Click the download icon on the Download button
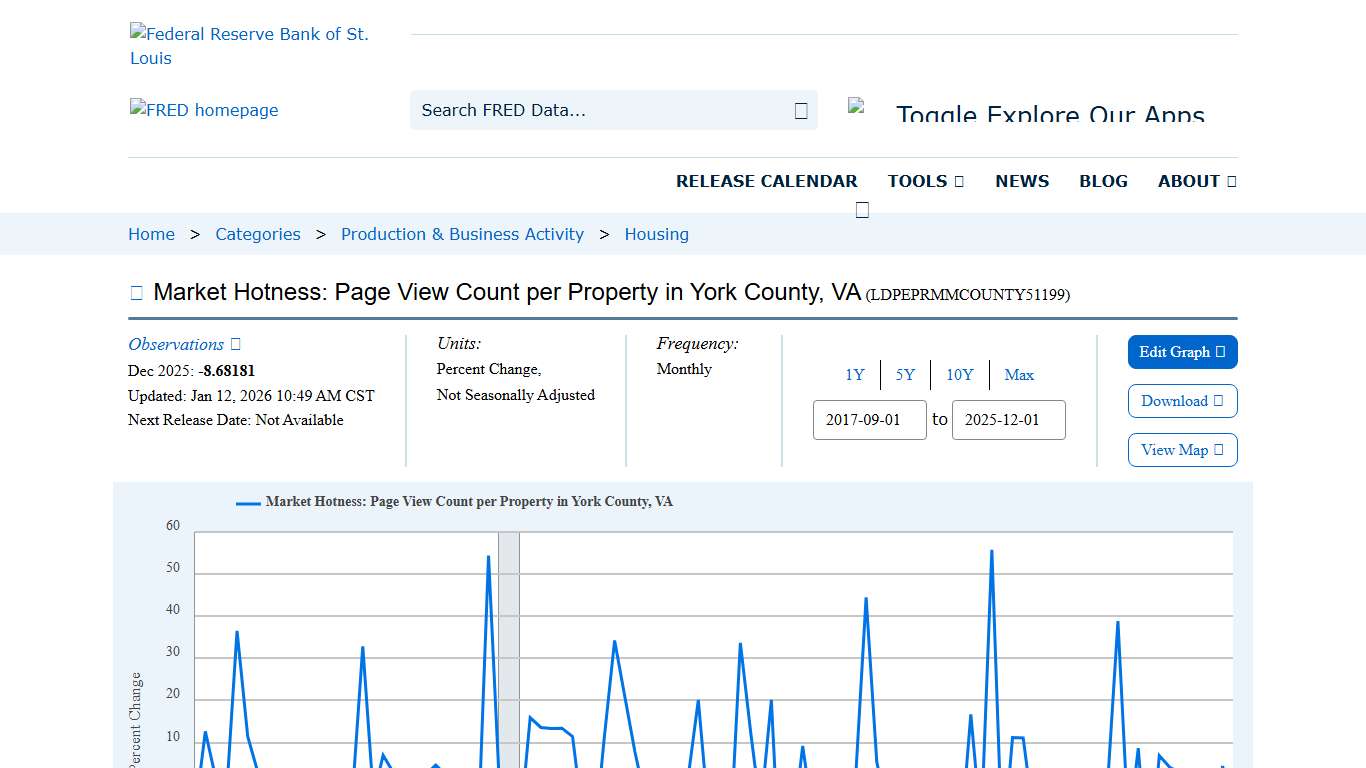Screen dimensions: 1366x768 click(x=1216, y=401)
